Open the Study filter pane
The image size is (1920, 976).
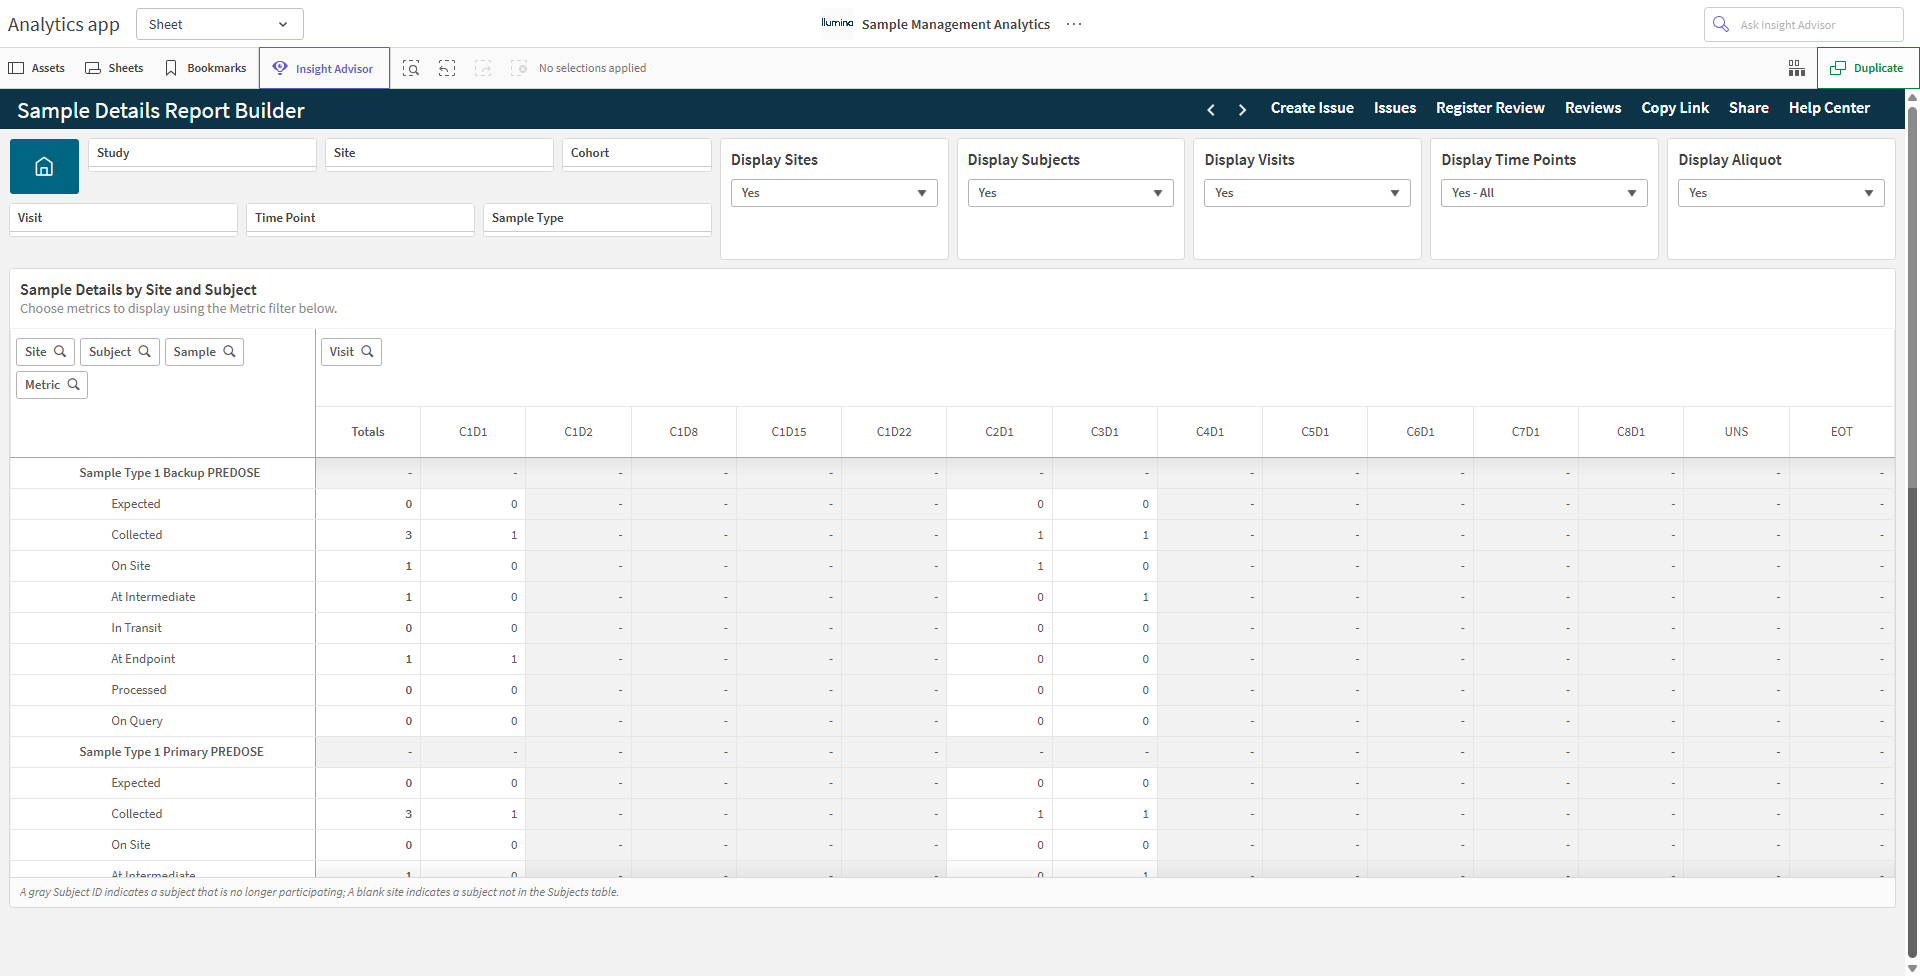tap(203, 154)
